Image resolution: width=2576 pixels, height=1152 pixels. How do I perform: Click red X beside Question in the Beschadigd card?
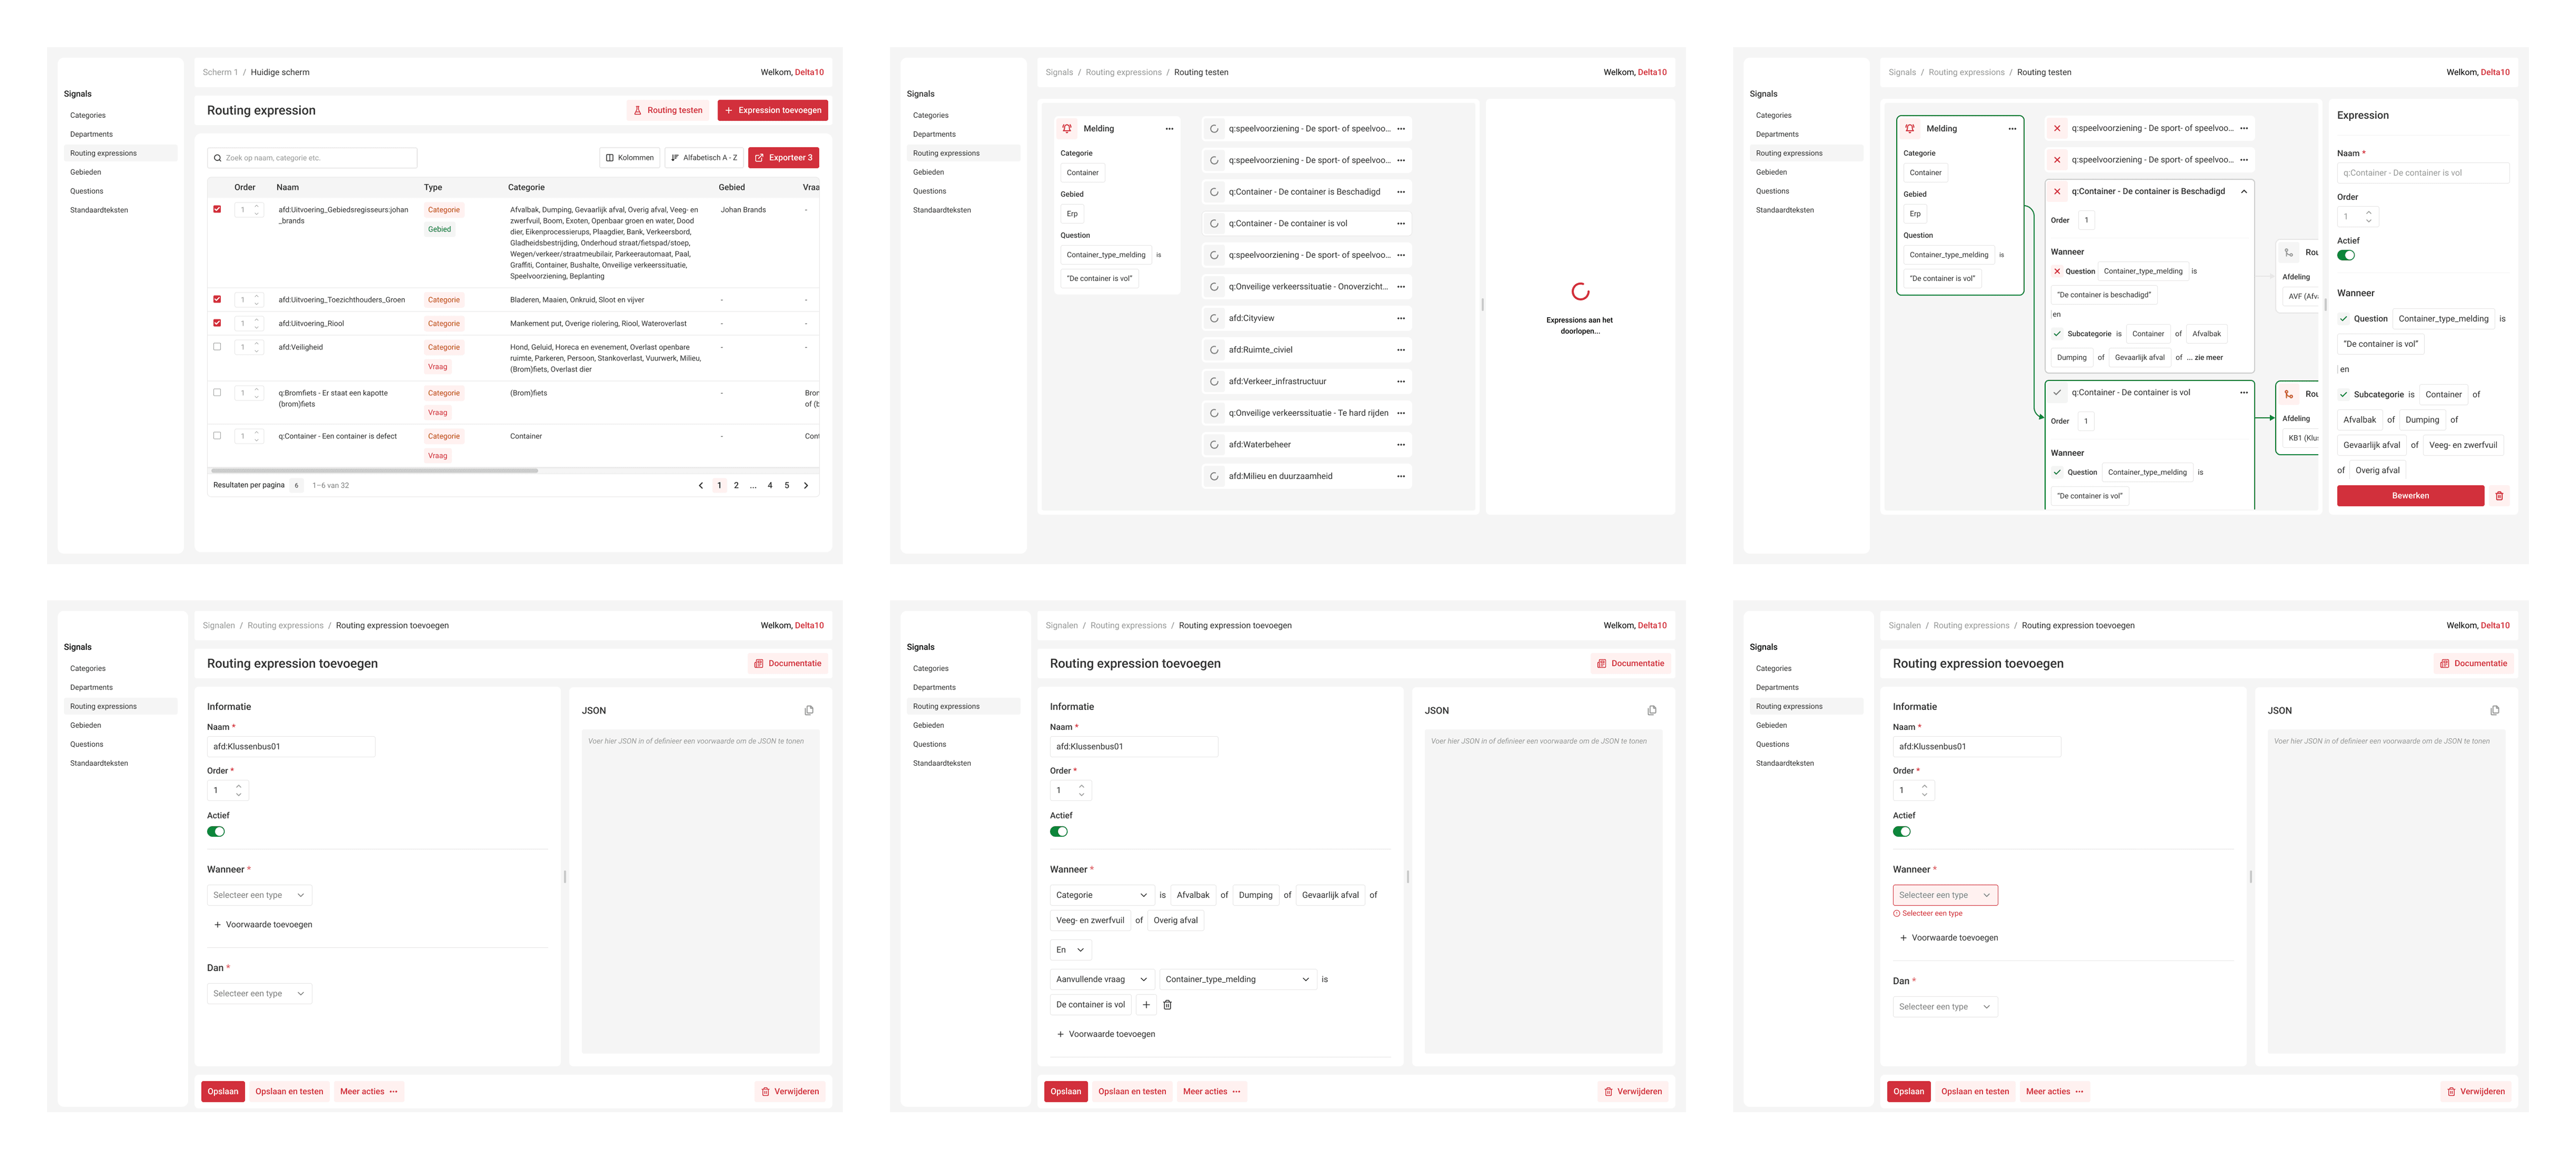tap(2057, 271)
